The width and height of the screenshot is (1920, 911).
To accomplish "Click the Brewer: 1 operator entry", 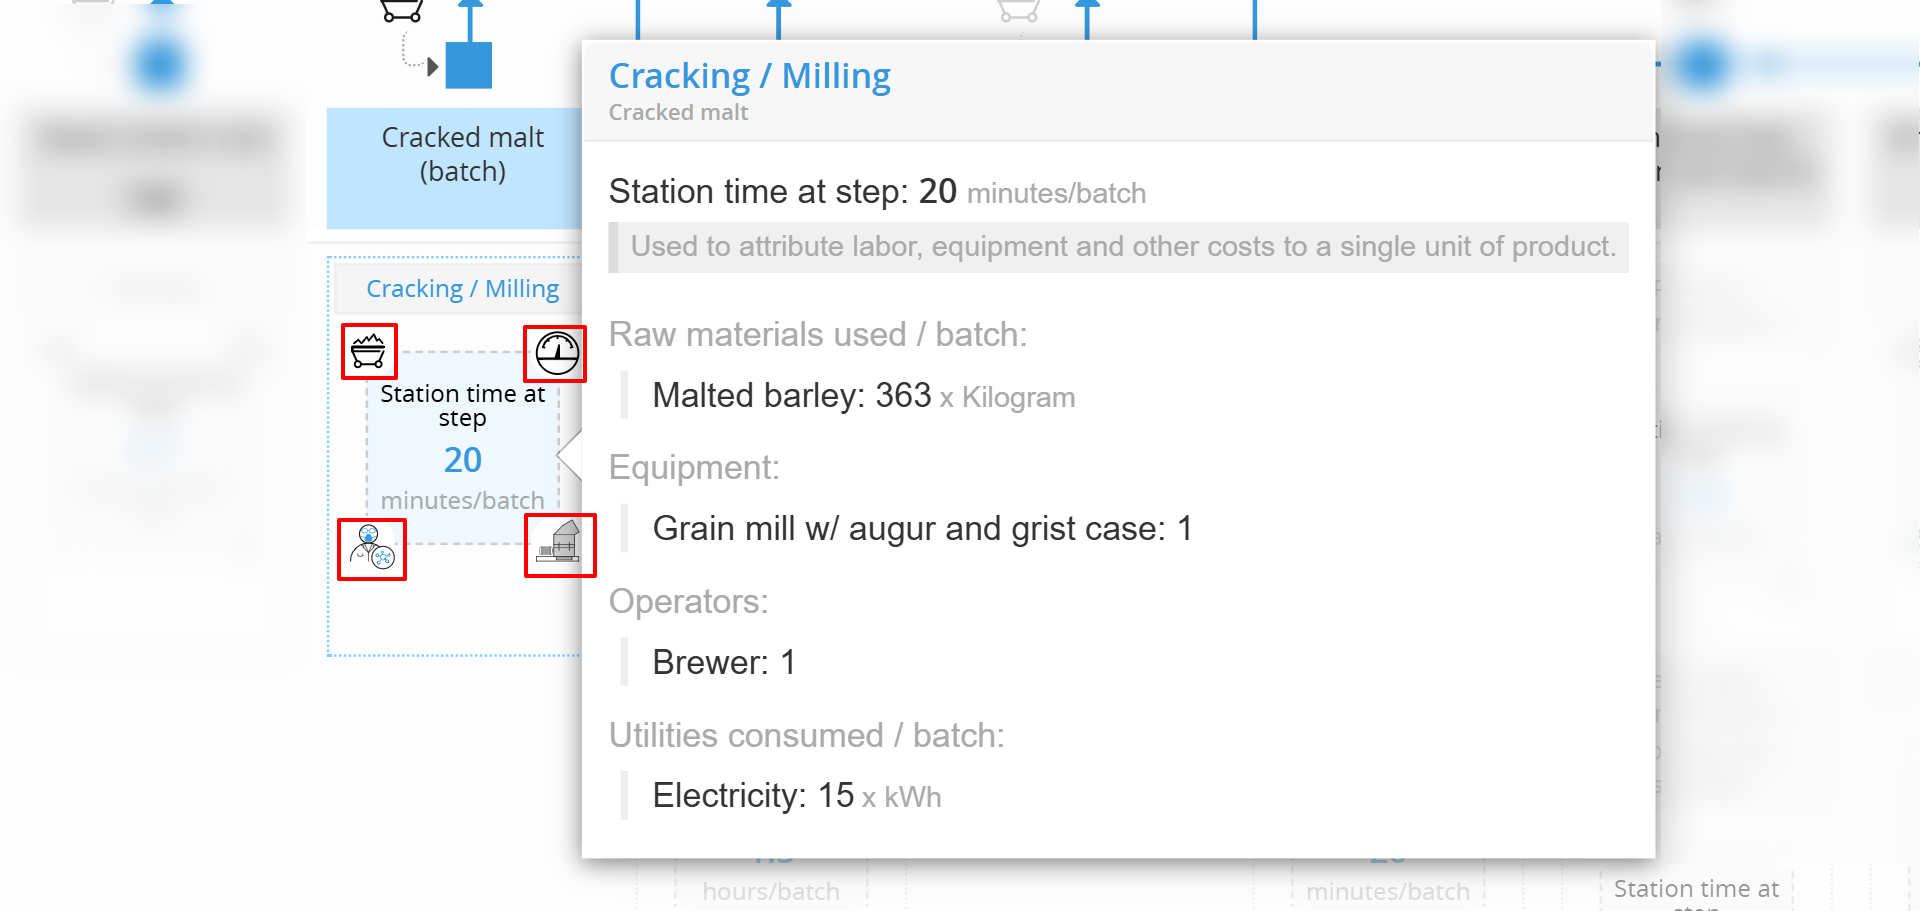I will tap(724, 662).
